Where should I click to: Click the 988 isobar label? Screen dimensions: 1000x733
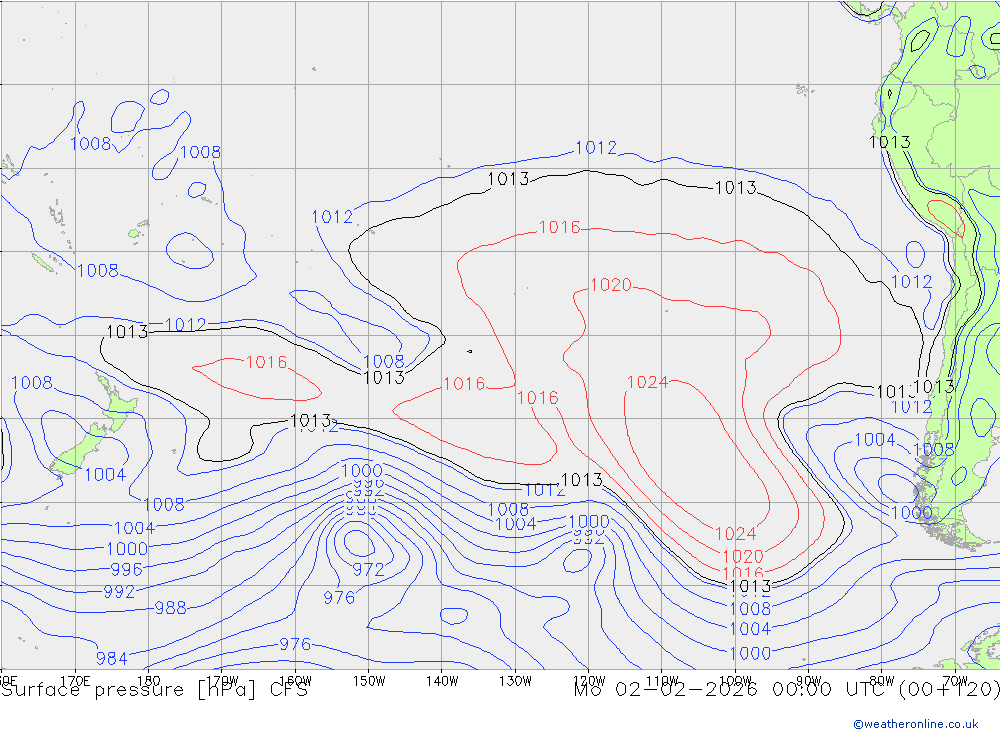(x=170, y=607)
